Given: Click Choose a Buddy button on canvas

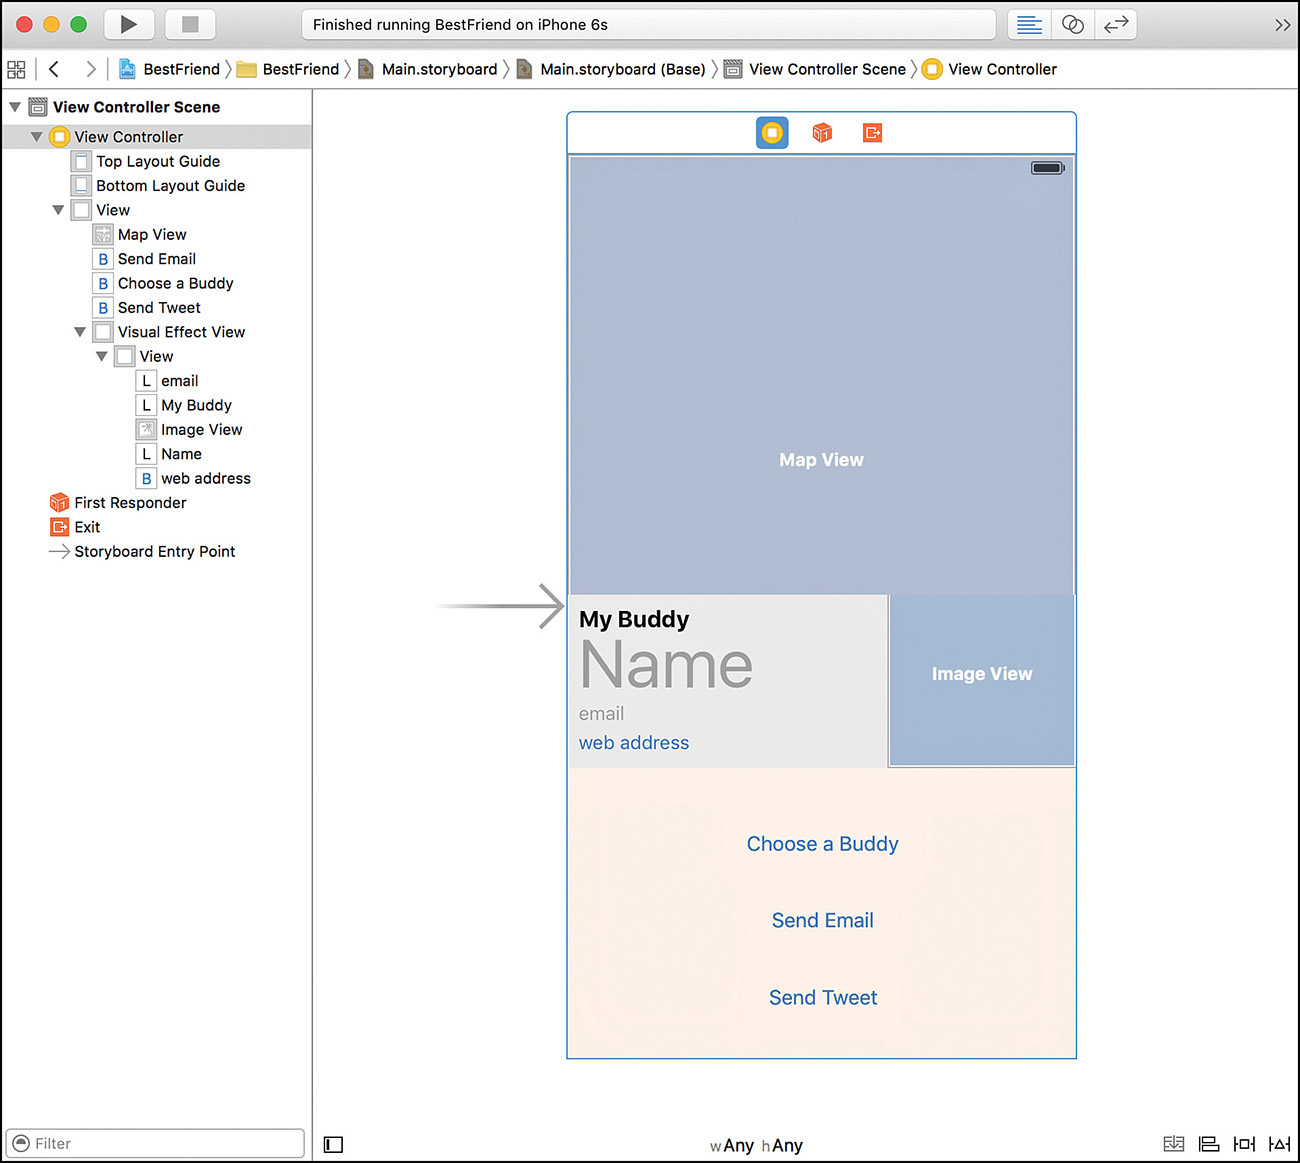Looking at the screenshot, I should [x=822, y=844].
